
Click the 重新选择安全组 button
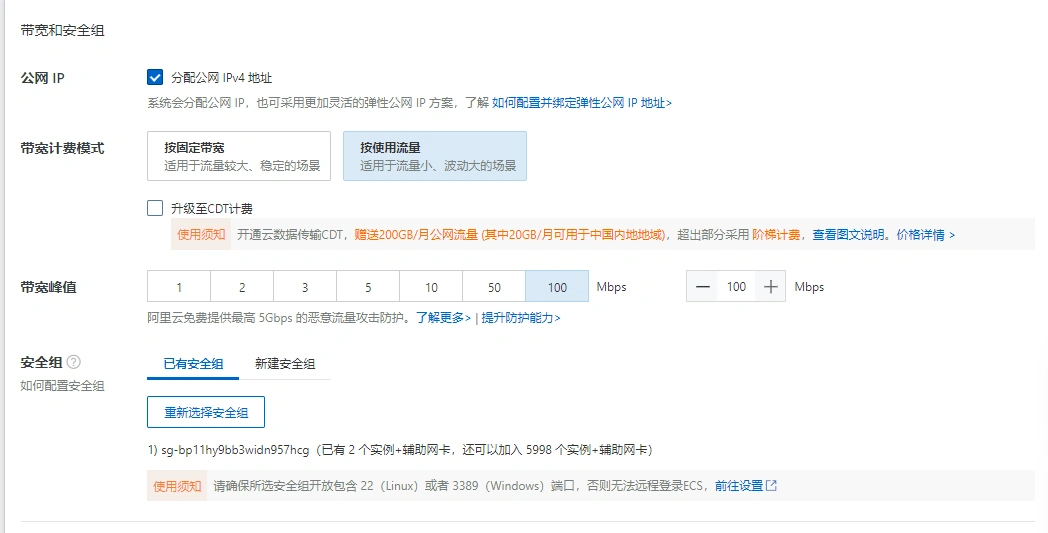coord(206,412)
